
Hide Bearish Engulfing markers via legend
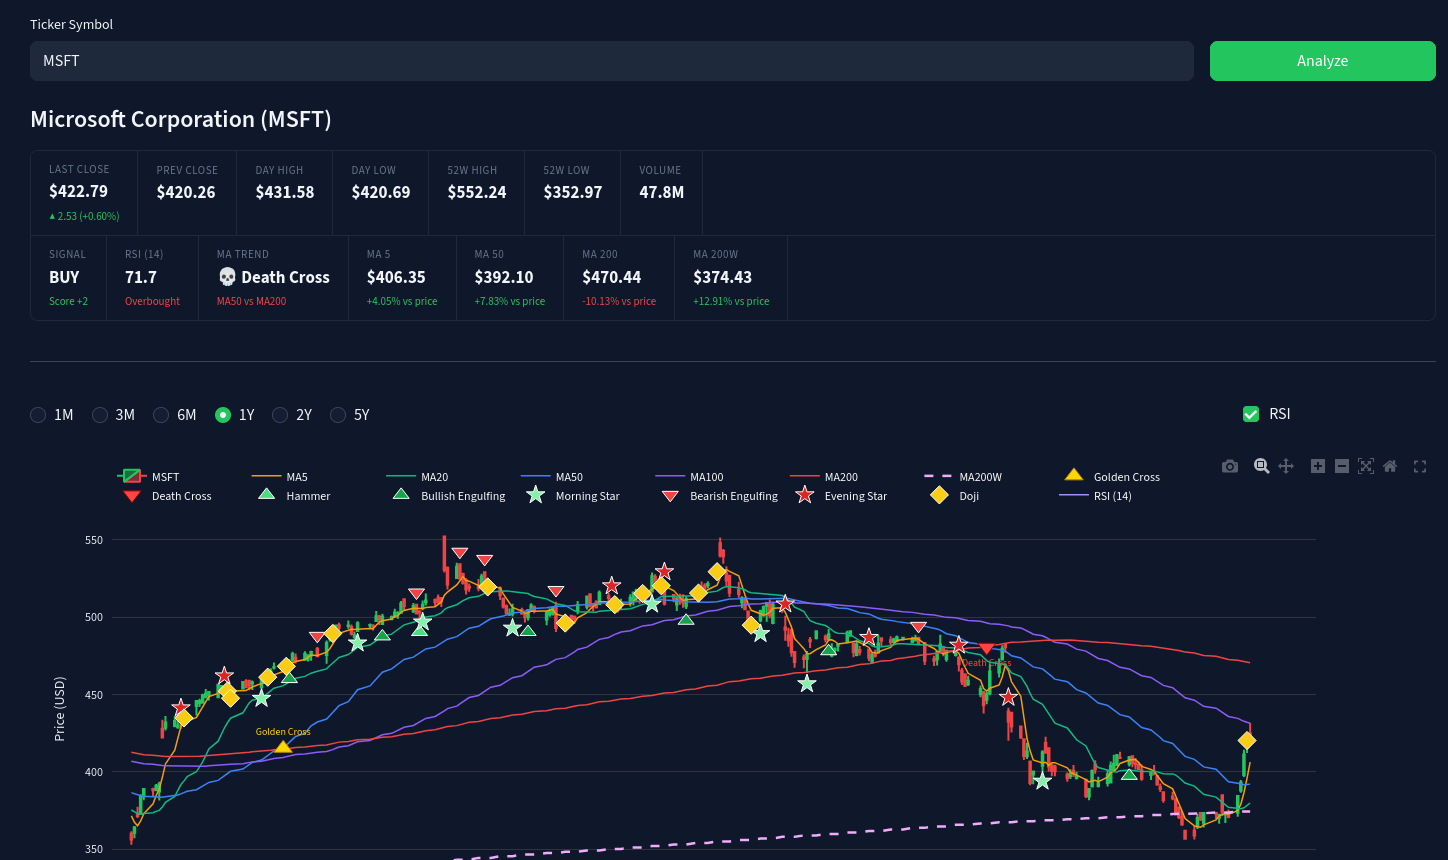point(720,496)
